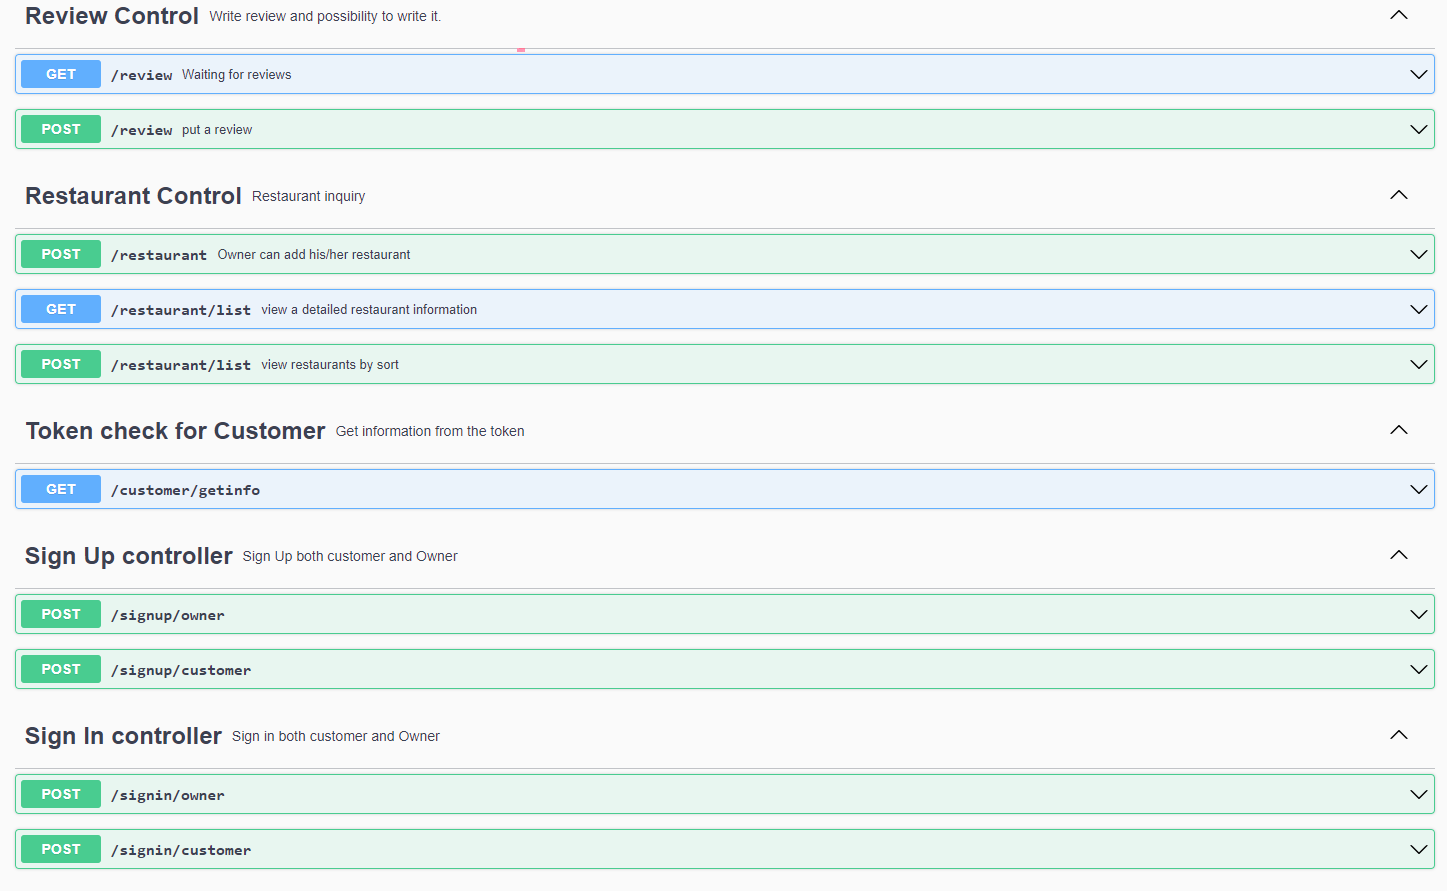The height and width of the screenshot is (891, 1447).
Task: Click 'Write review and possibility to write it.'
Action: tap(325, 16)
